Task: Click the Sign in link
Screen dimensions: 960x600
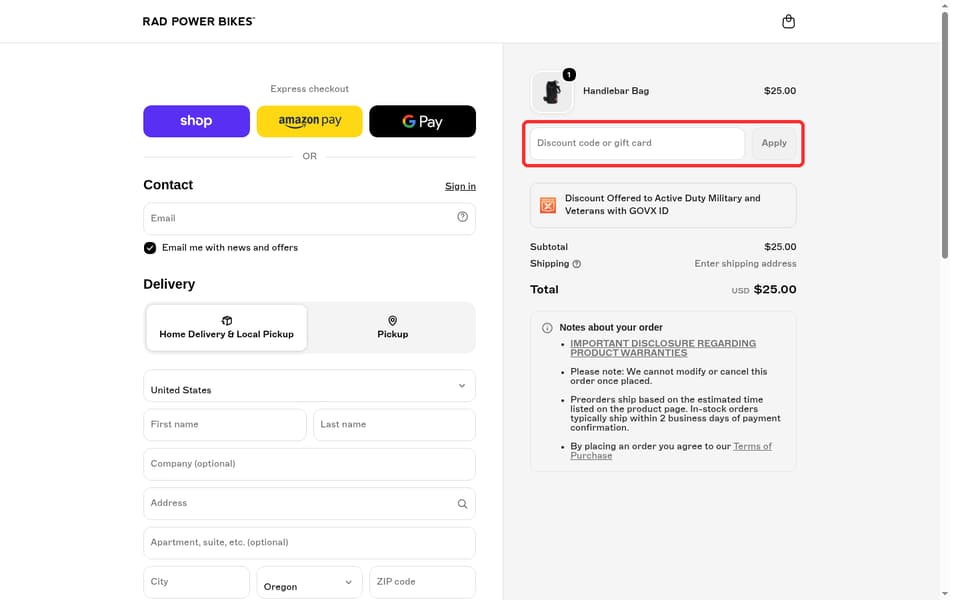Action: pos(460,186)
